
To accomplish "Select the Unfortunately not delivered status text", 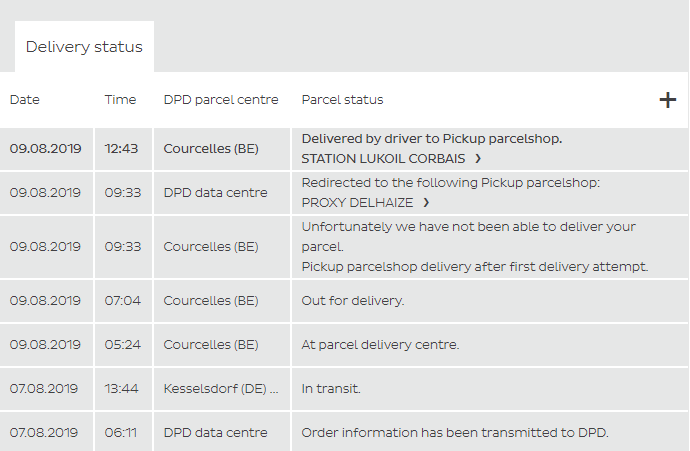I will (469, 236).
